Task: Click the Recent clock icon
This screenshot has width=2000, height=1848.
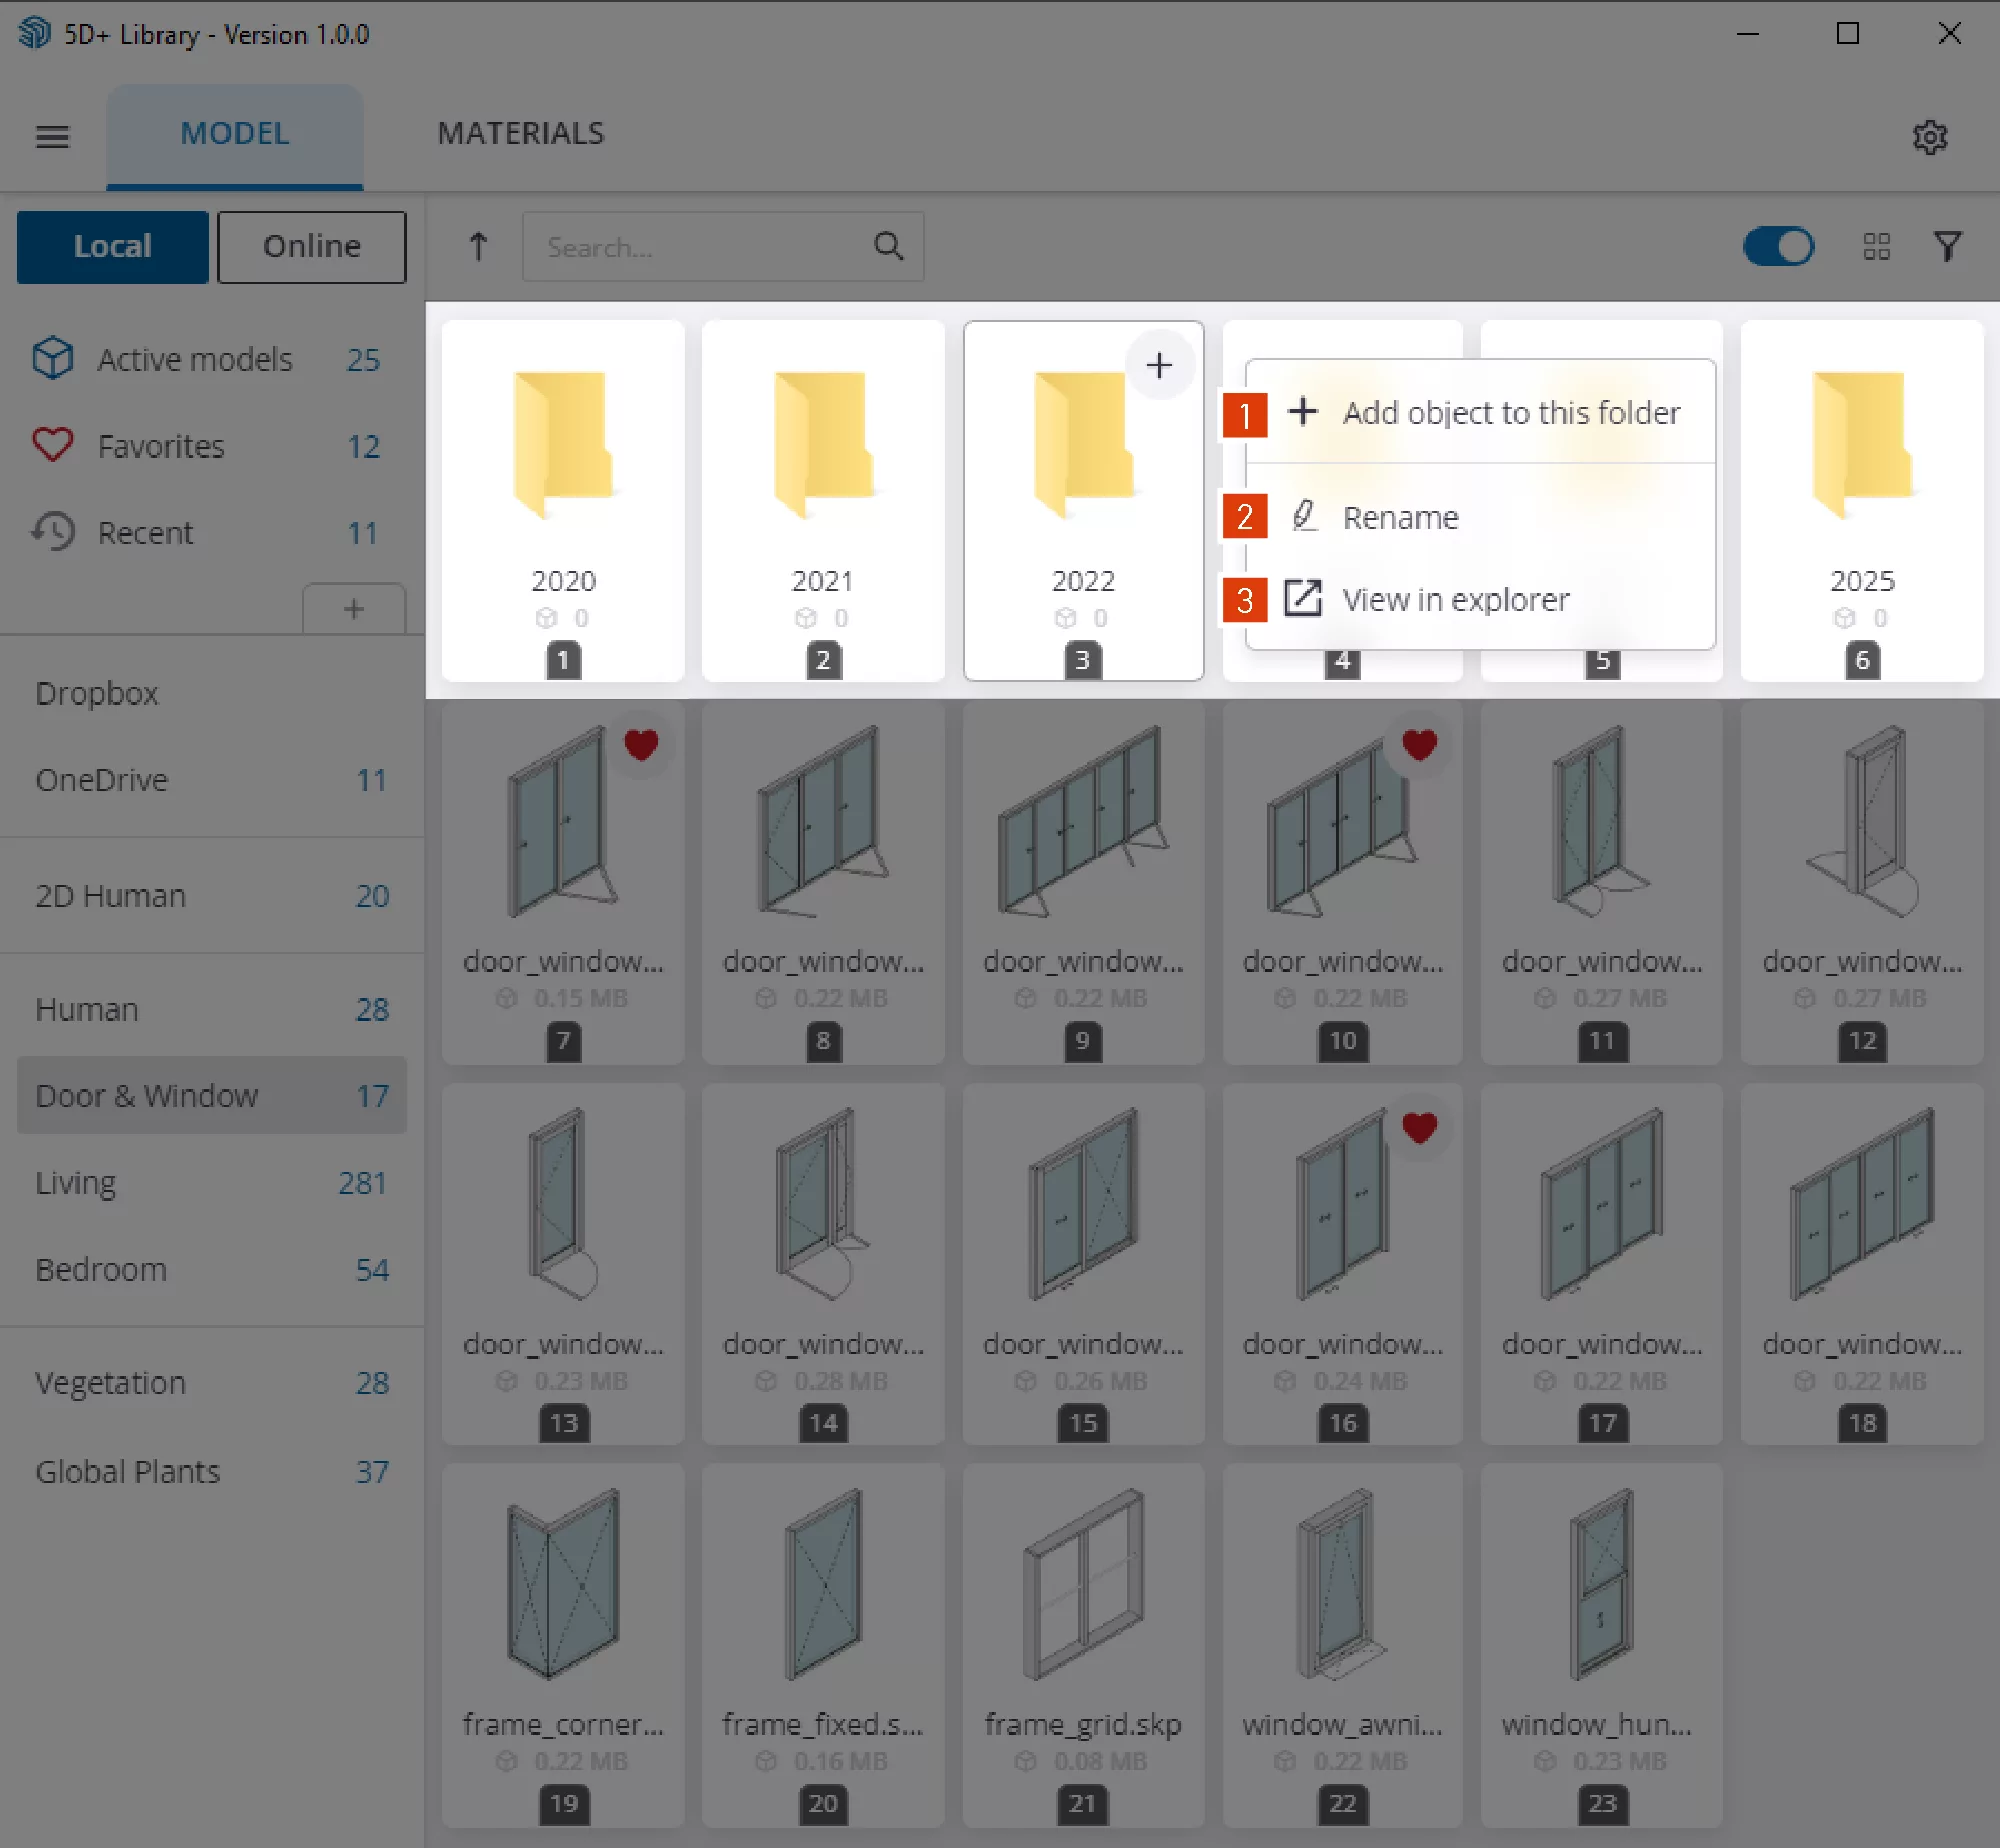Action: click(53, 532)
